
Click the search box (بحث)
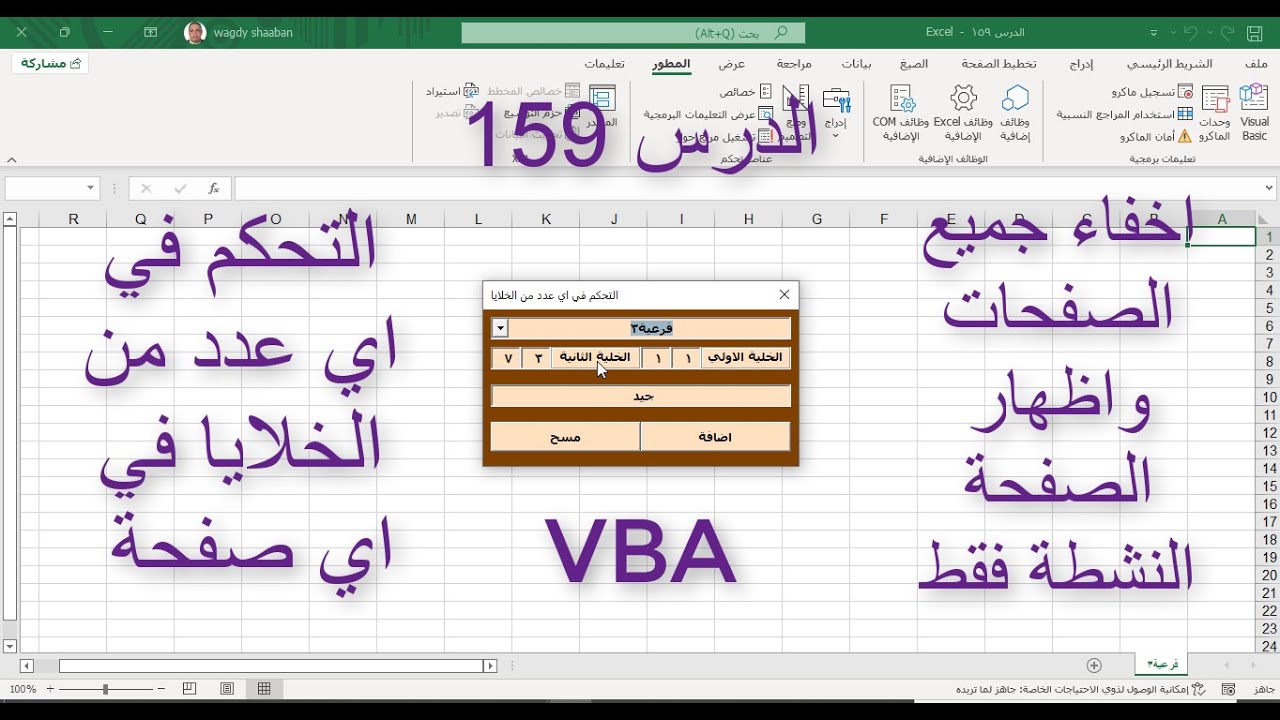(632, 33)
